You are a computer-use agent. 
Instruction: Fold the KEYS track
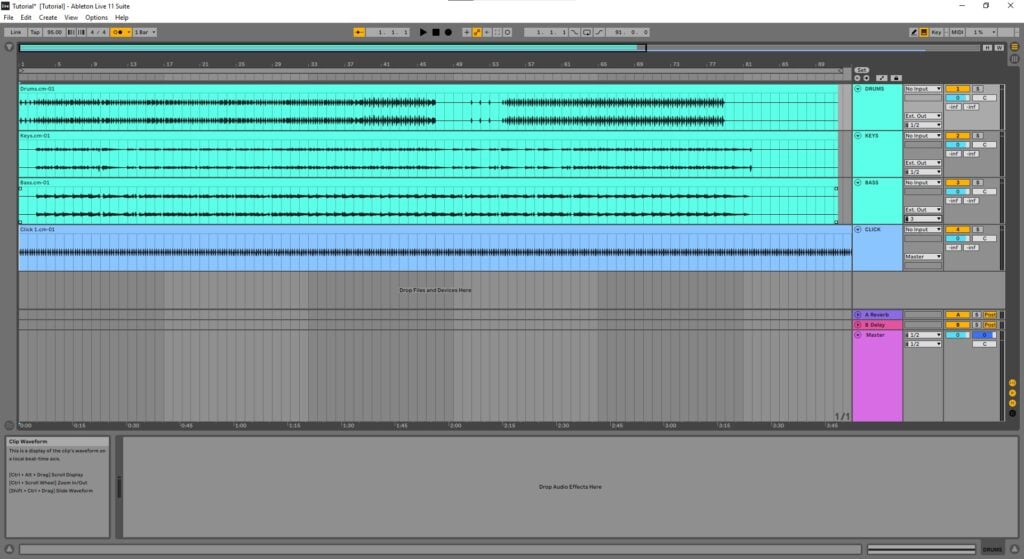pos(858,136)
